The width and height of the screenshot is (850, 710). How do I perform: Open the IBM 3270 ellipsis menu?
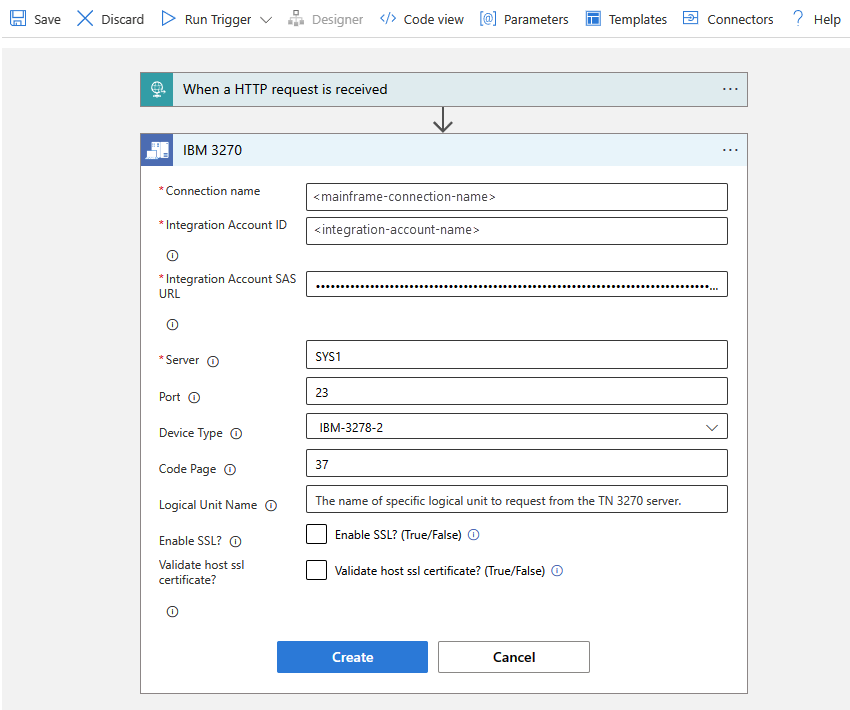click(x=730, y=150)
